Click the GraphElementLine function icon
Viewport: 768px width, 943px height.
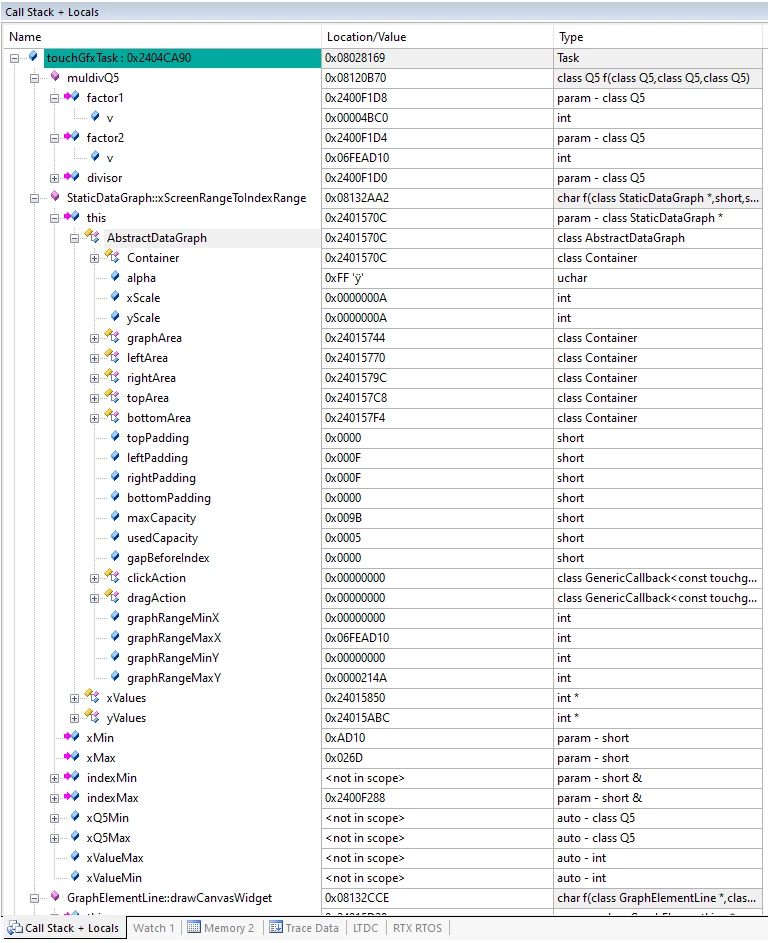click(x=55, y=896)
